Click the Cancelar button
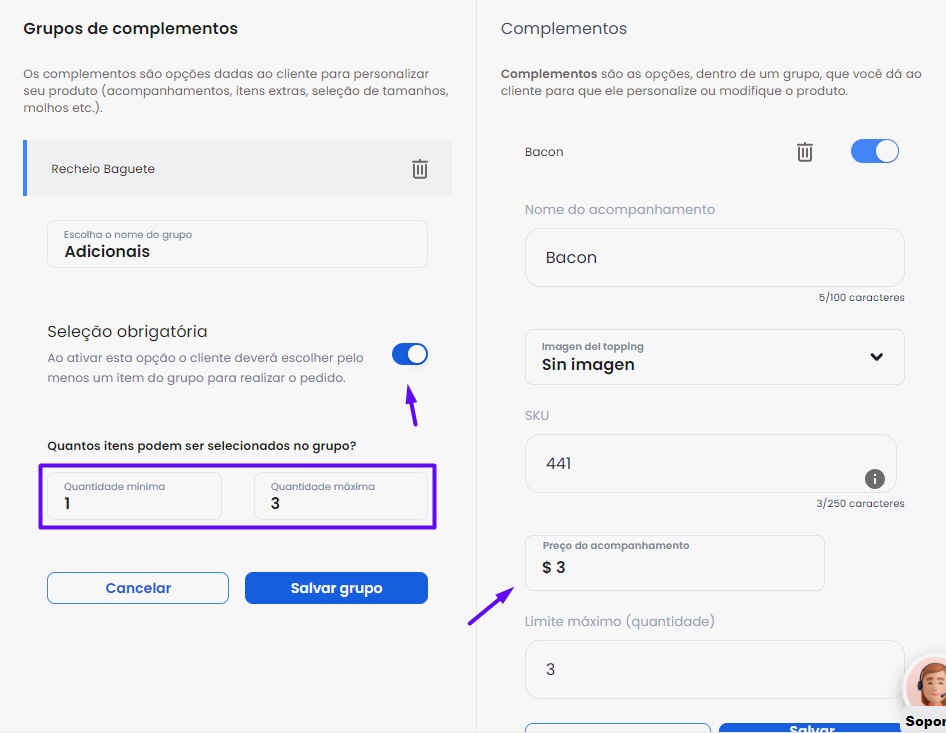Viewport: 946px width, 733px height. (x=138, y=588)
